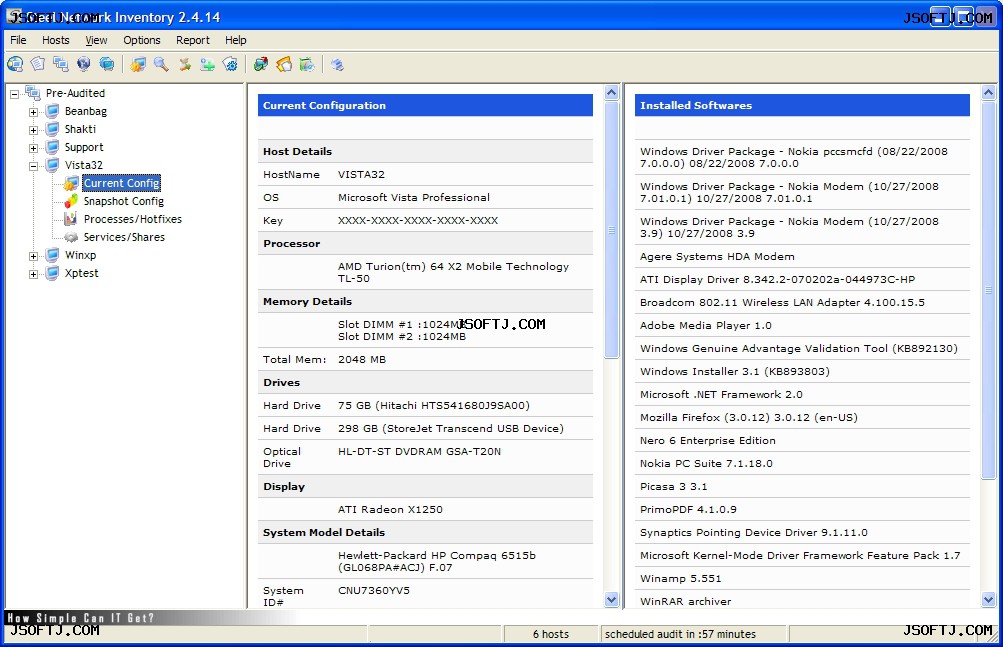Click the Support host computer icon
Screen dimensions: 1003x647
point(52,147)
